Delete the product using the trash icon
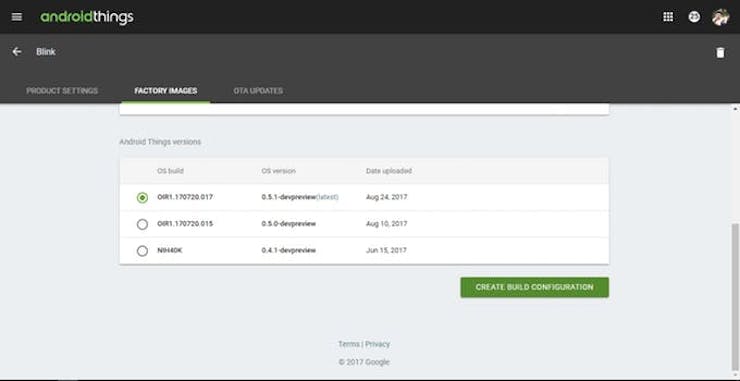Image resolution: width=740 pixels, height=381 pixels. (x=720, y=52)
